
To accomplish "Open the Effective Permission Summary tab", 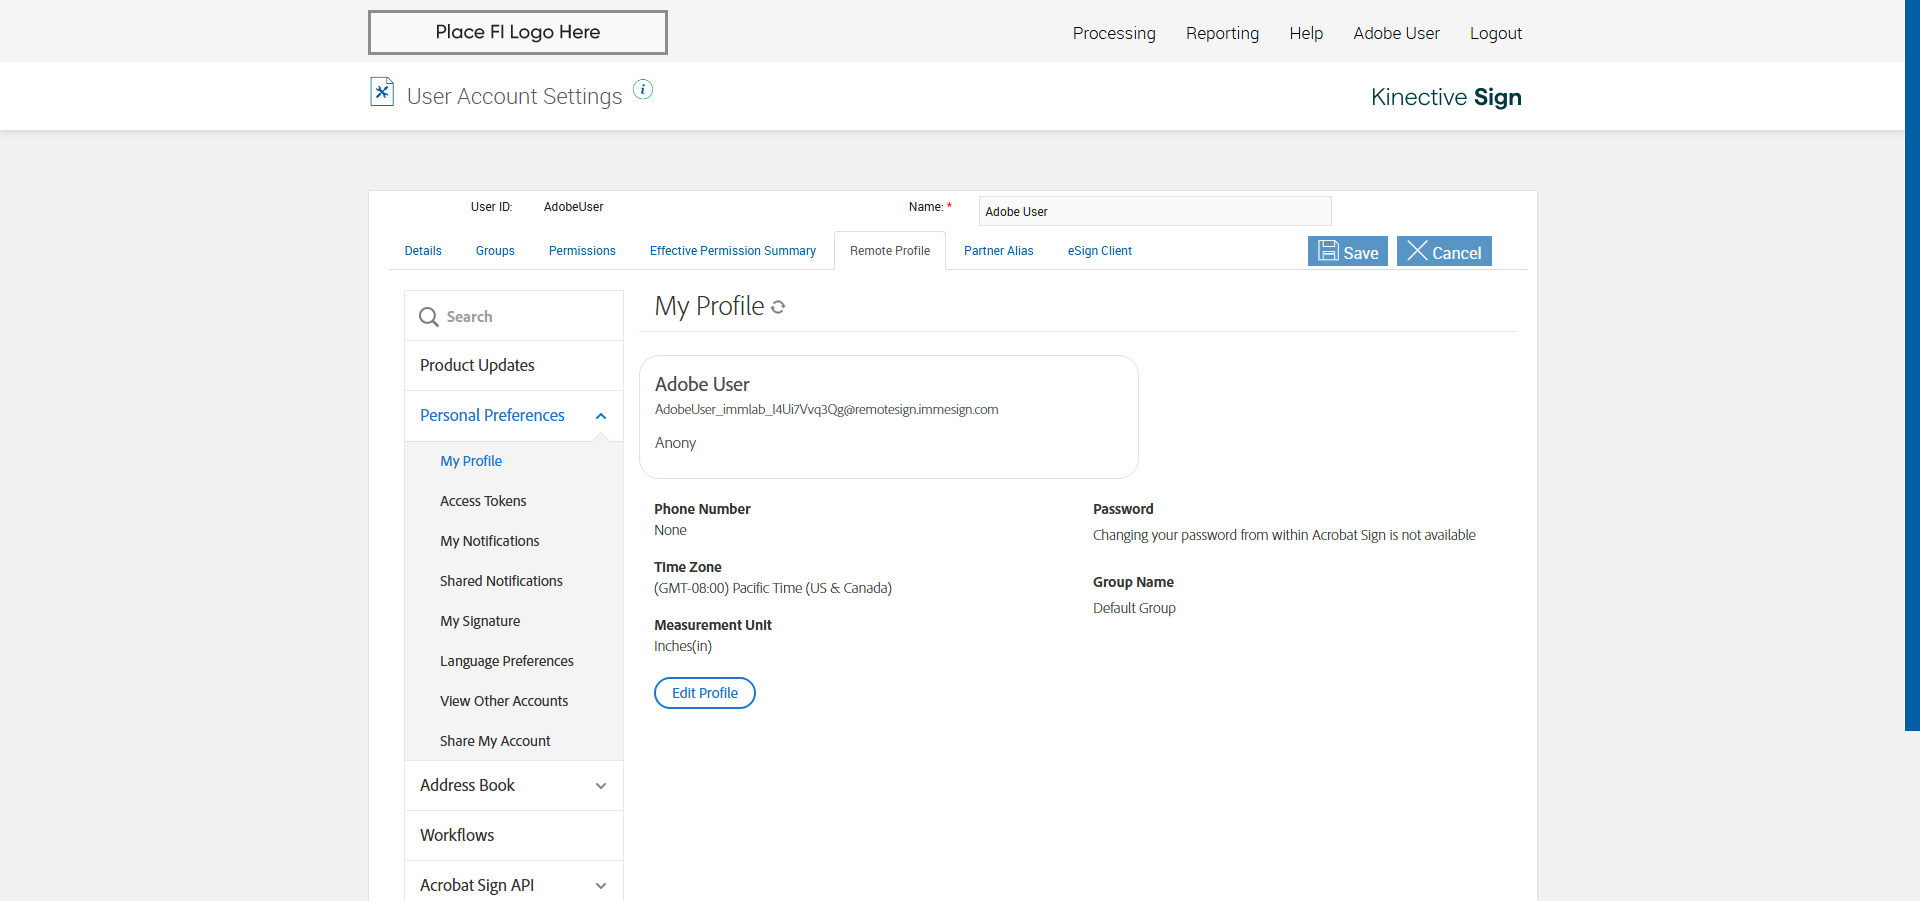I will (732, 251).
